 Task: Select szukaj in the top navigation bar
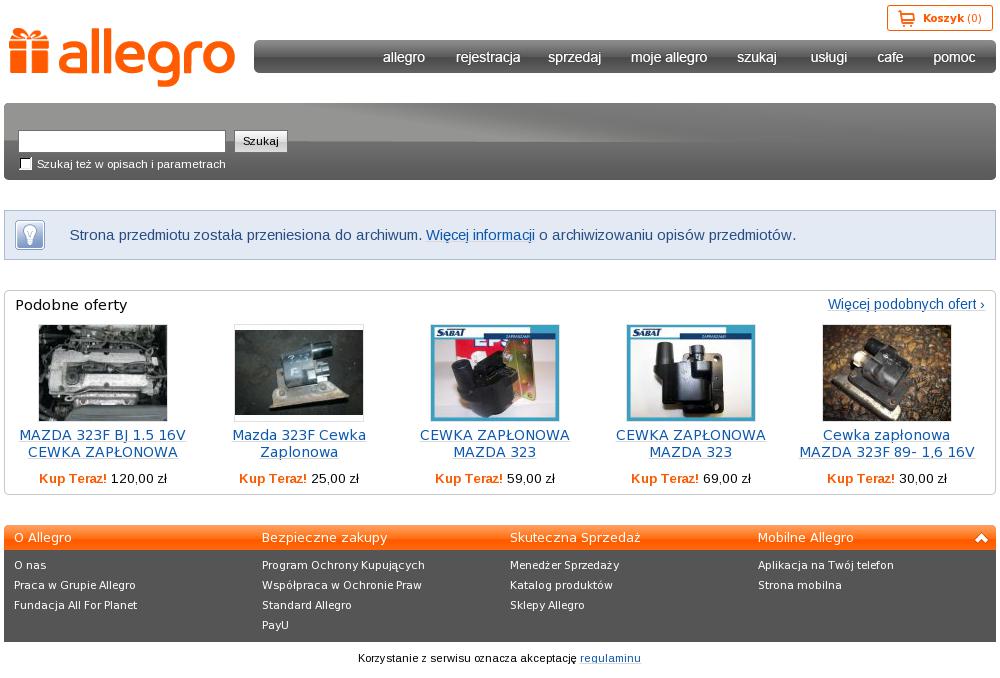pyautogui.click(x=757, y=57)
